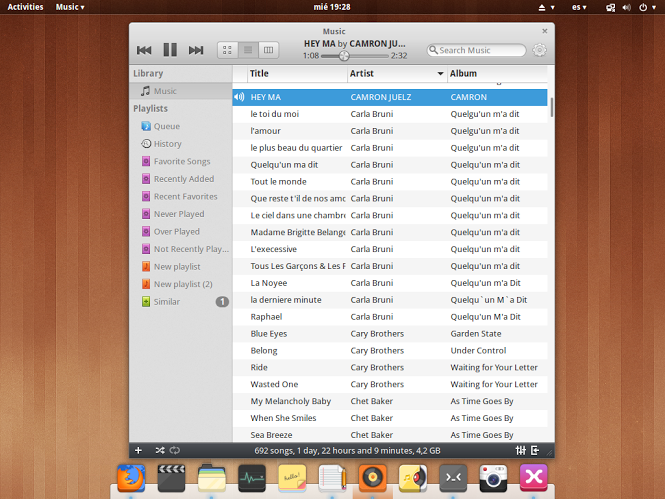The width and height of the screenshot is (665, 499).
Task: Open the system monitor dock icon
Action: click(x=252, y=478)
